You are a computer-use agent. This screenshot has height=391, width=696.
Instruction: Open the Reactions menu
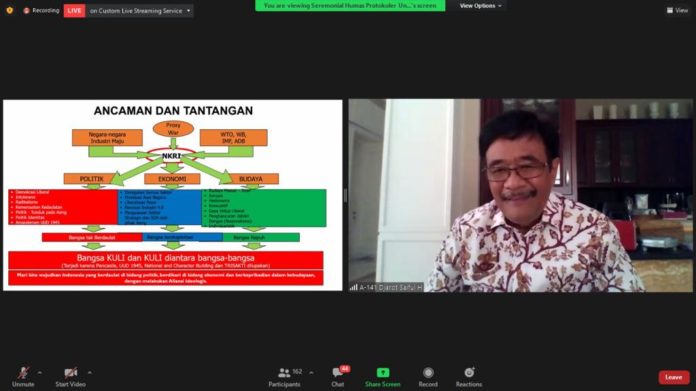click(469, 377)
